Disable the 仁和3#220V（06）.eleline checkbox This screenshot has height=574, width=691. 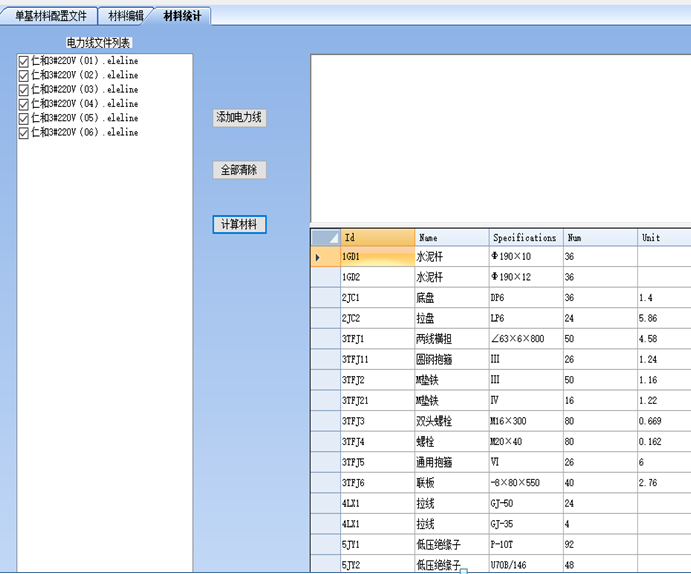[24, 132]
